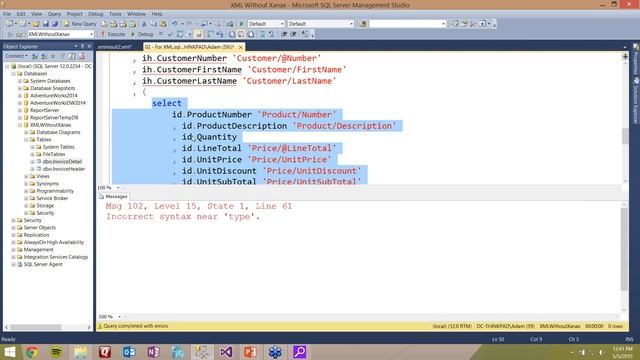Close the Object Explorer panel
640x360 pixels.
coord(89,46)
